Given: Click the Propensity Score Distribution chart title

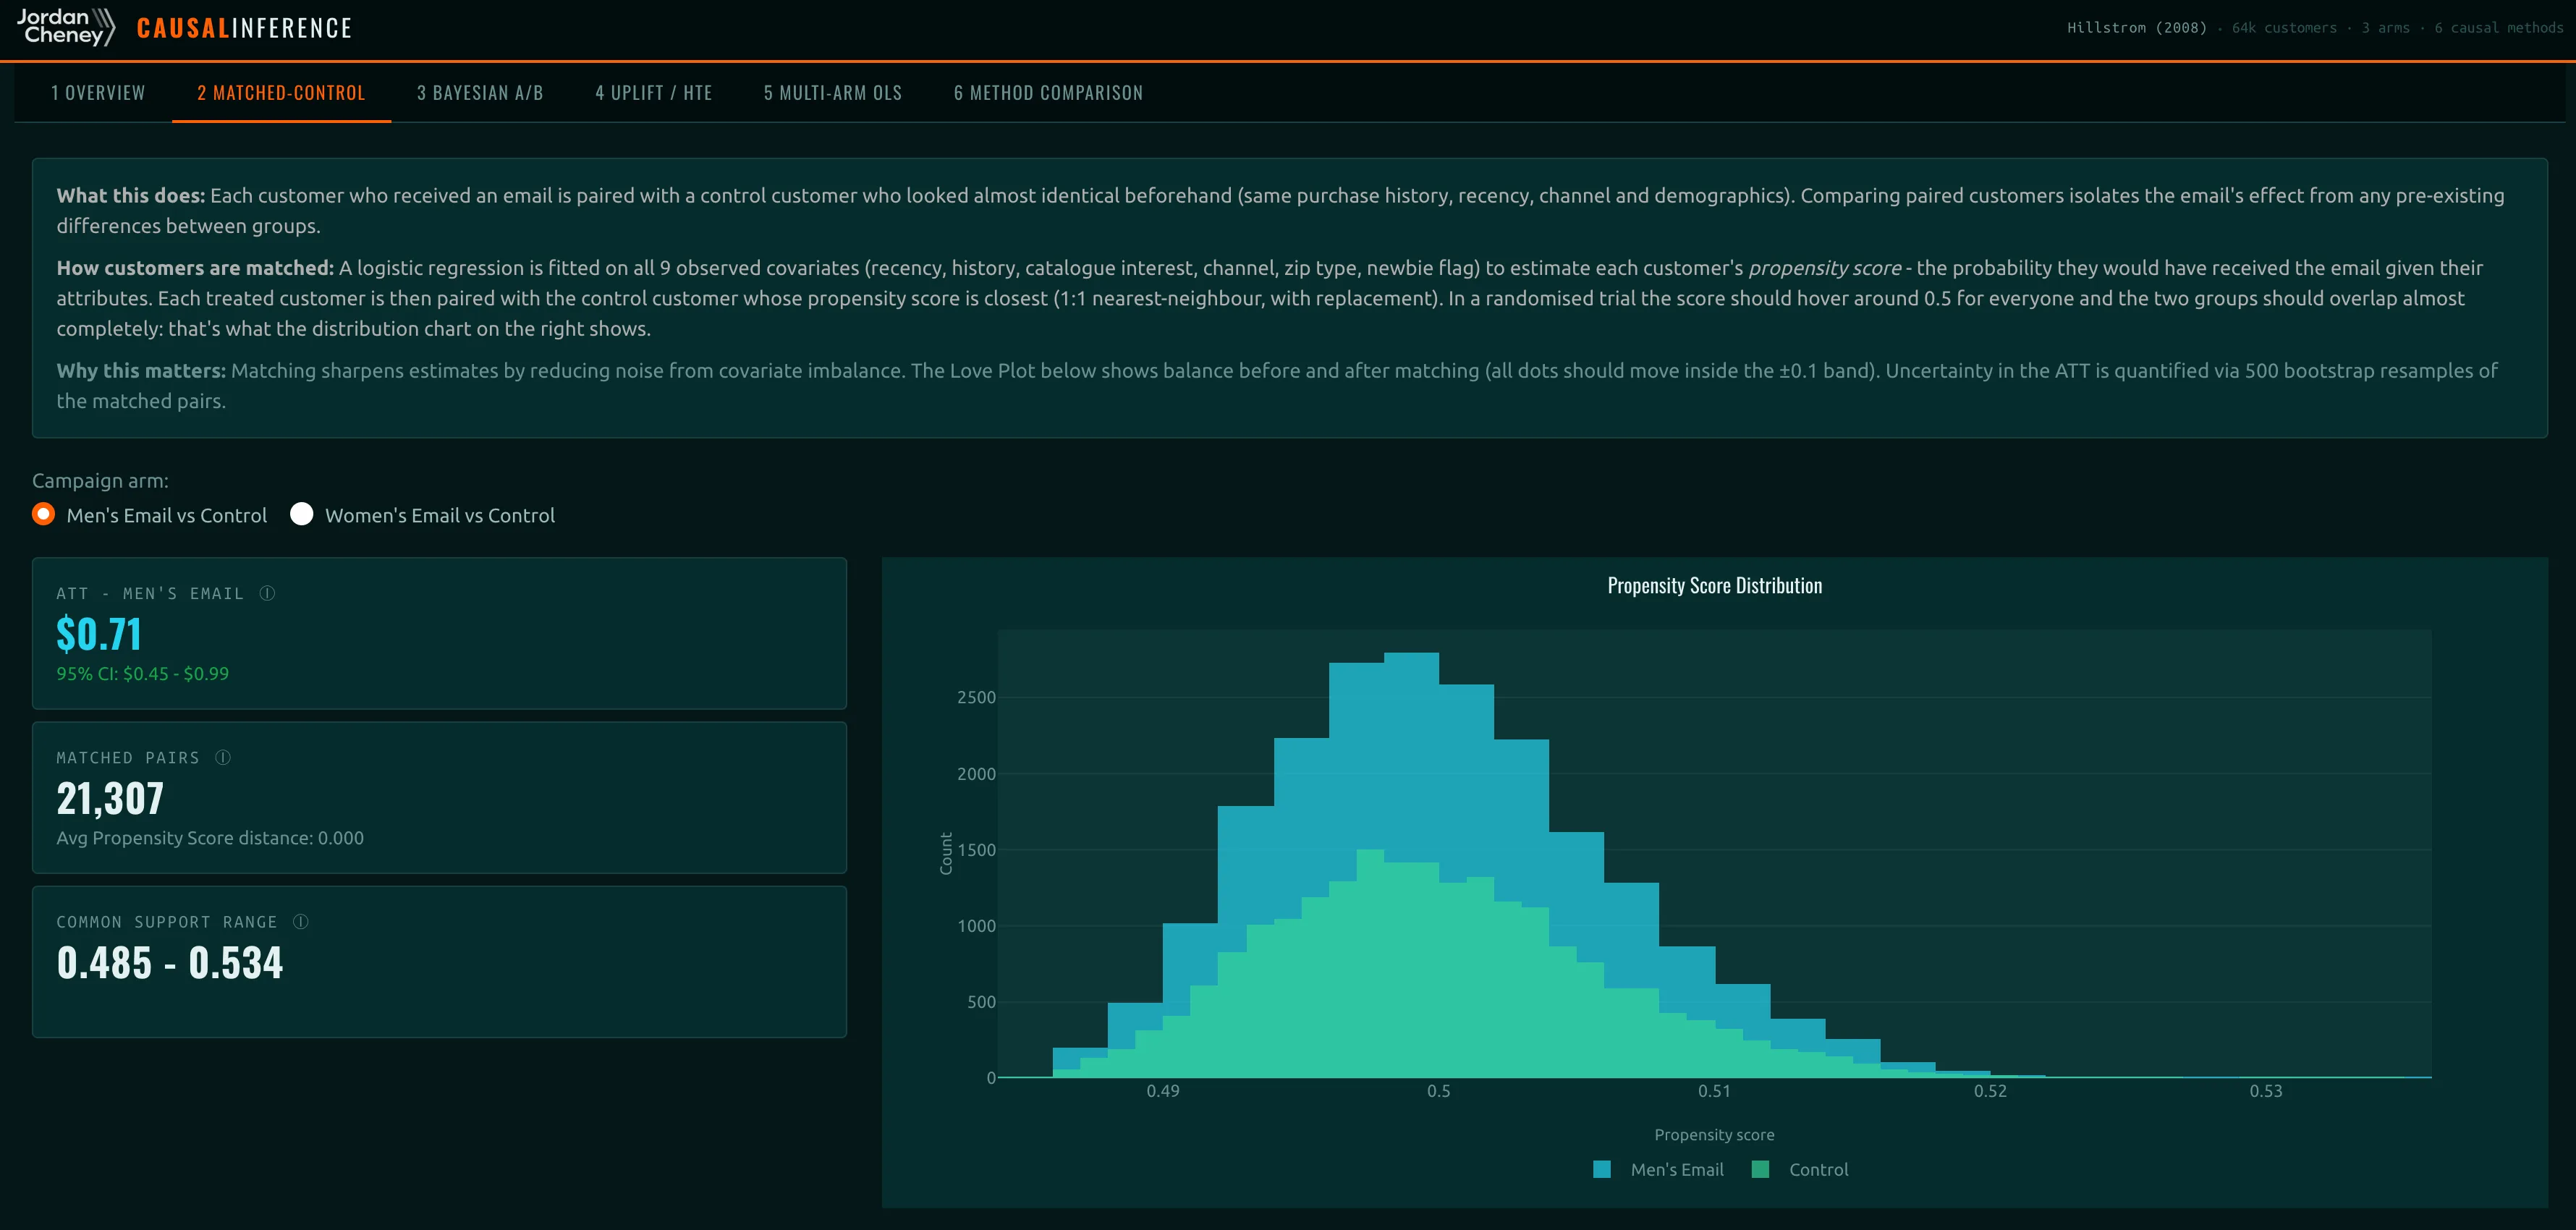Looking at the screenshot, I should tap(1714, 586).
